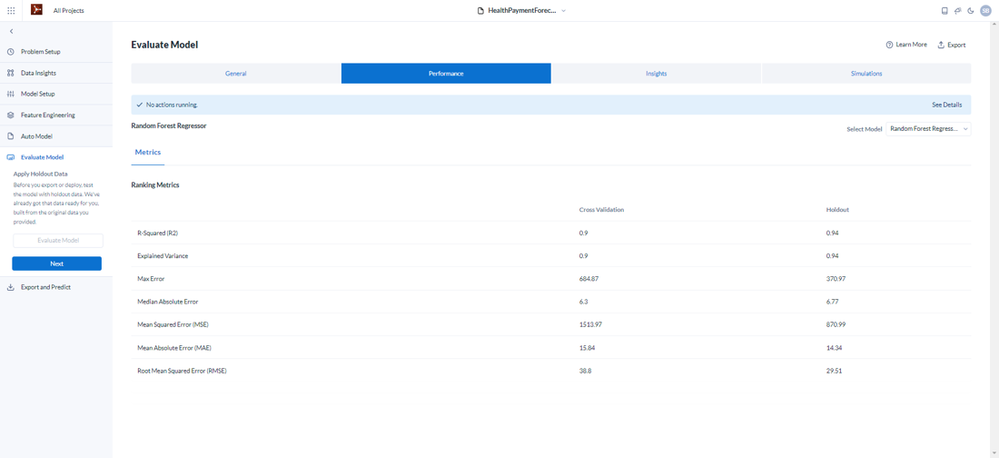Click the Mean Squared Error (MSE) label

pos(173,324)
